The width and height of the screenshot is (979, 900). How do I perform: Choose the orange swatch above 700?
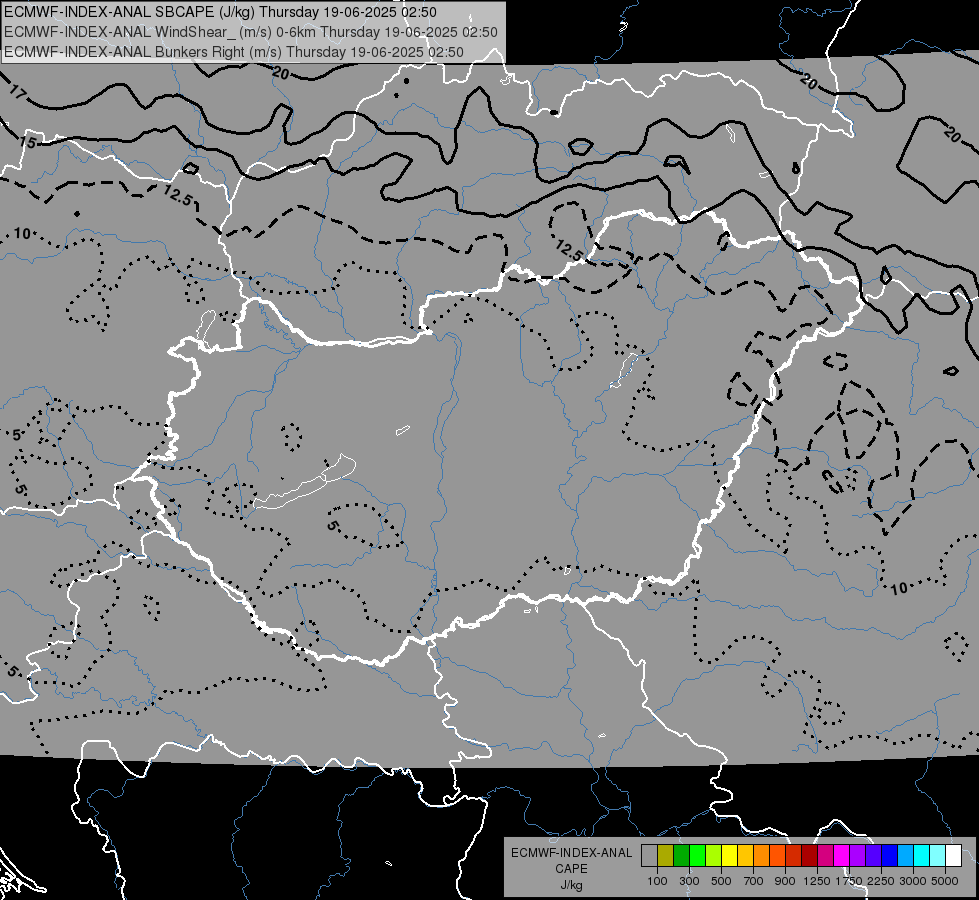coord(762,856)
